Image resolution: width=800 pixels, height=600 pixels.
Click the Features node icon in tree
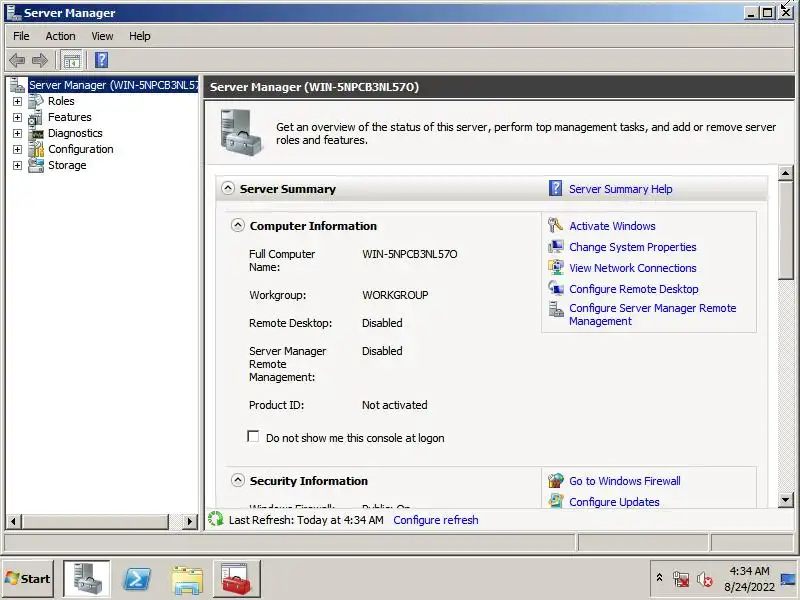(36, 117)
